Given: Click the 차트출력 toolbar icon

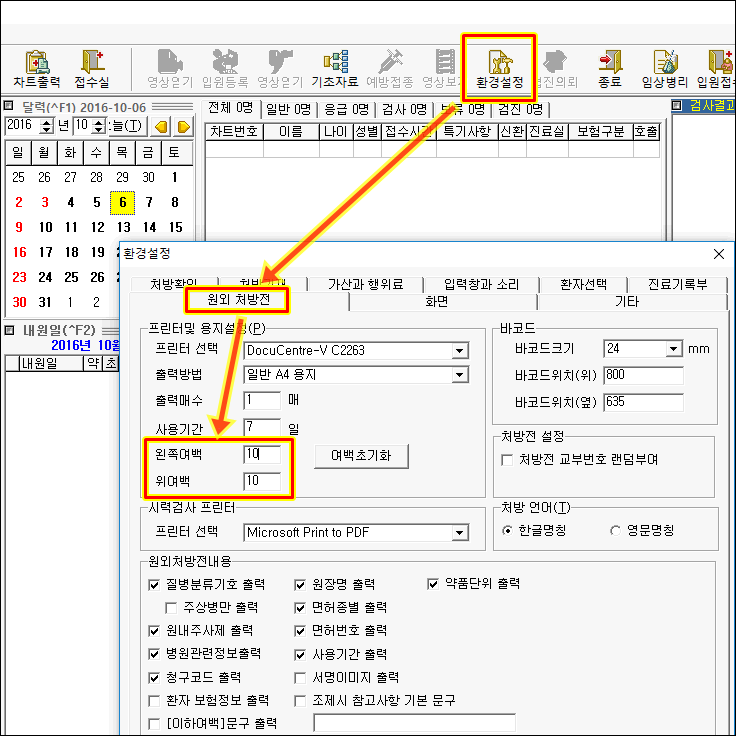Looking at the screenshot, I should pyautogui.click(x=37, y=67).
